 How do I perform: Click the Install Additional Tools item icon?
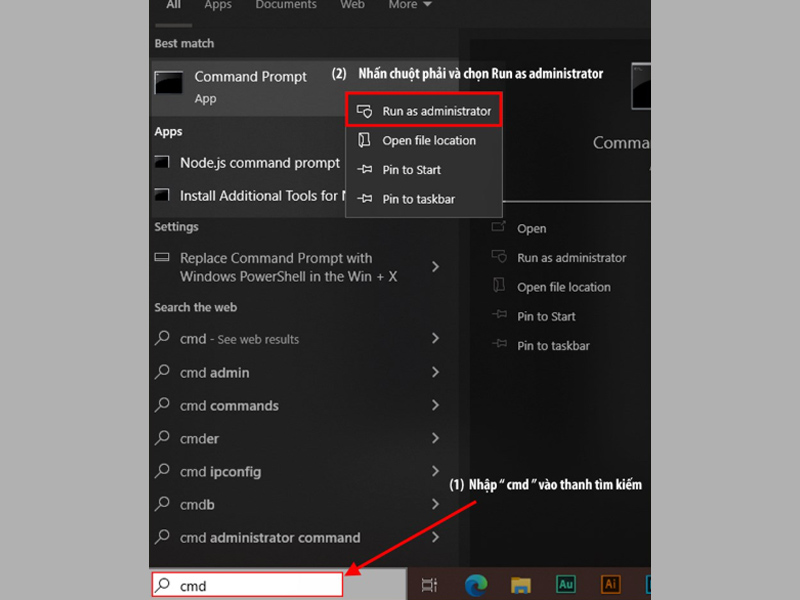(162, 195)
